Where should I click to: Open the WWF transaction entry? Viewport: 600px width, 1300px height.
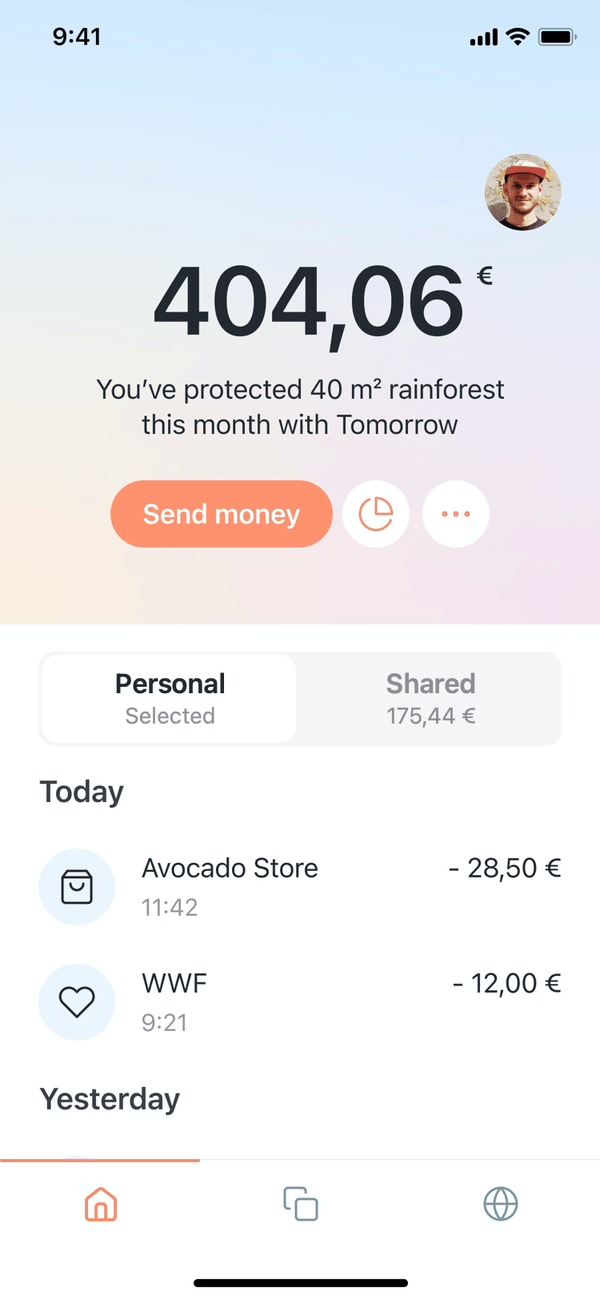coord(300,1002)
